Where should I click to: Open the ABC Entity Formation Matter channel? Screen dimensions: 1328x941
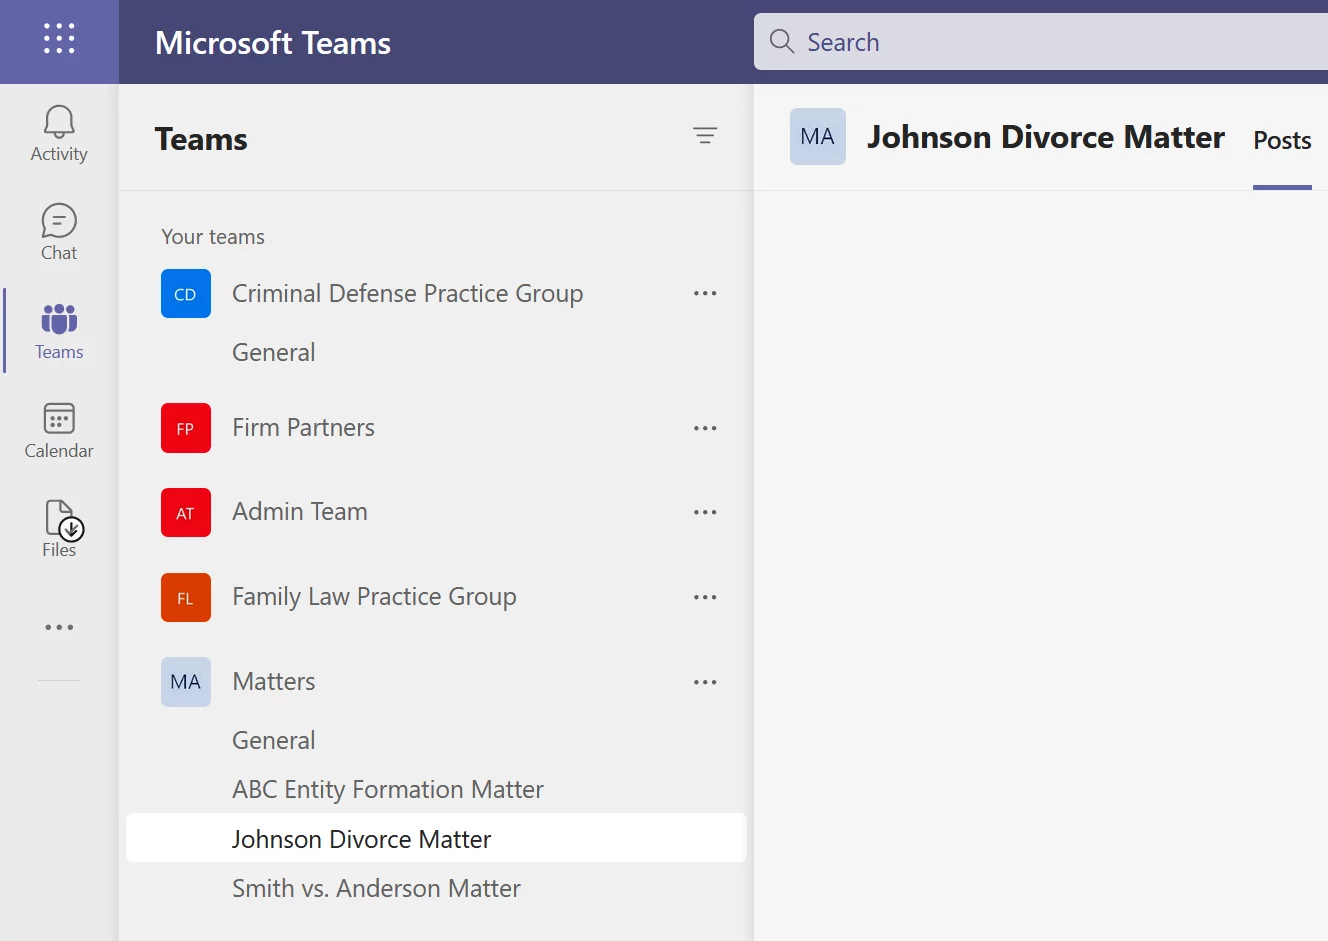click(388, 789)
